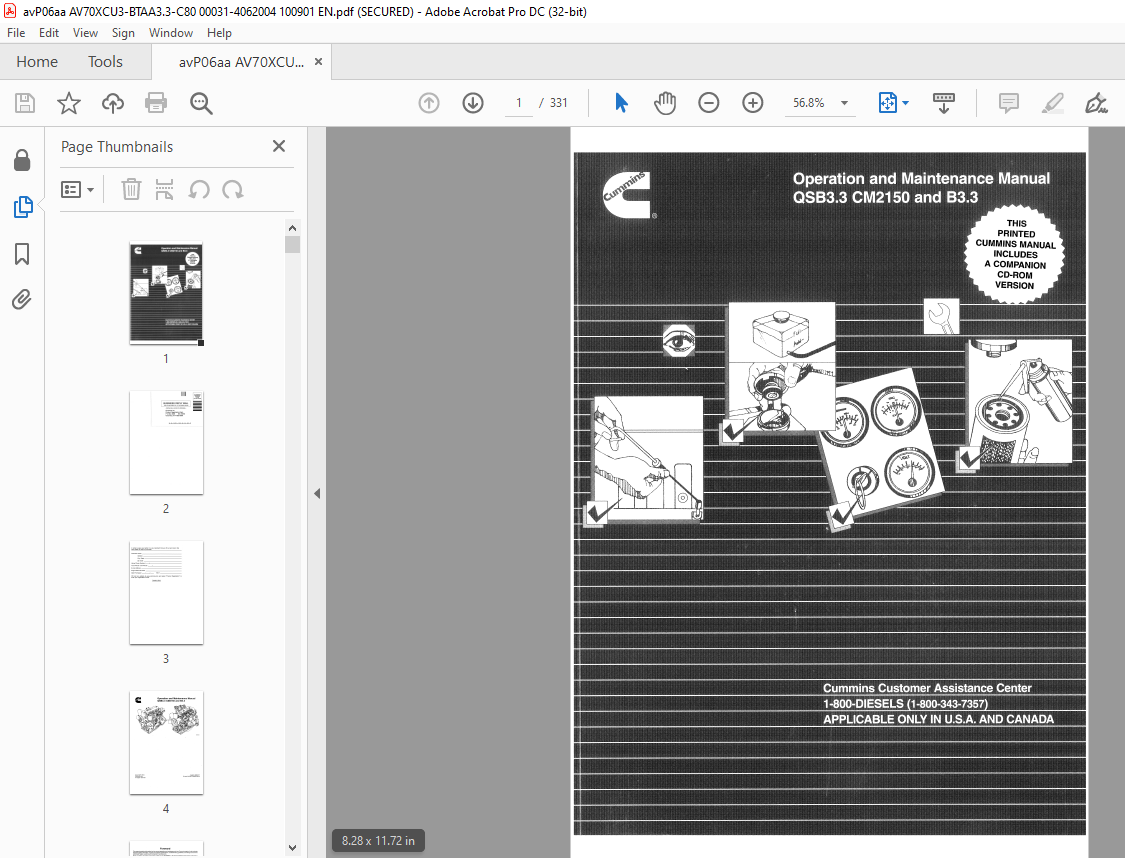
Task: Click the zoom percentage field 56.8%
Action: (809, 103)
